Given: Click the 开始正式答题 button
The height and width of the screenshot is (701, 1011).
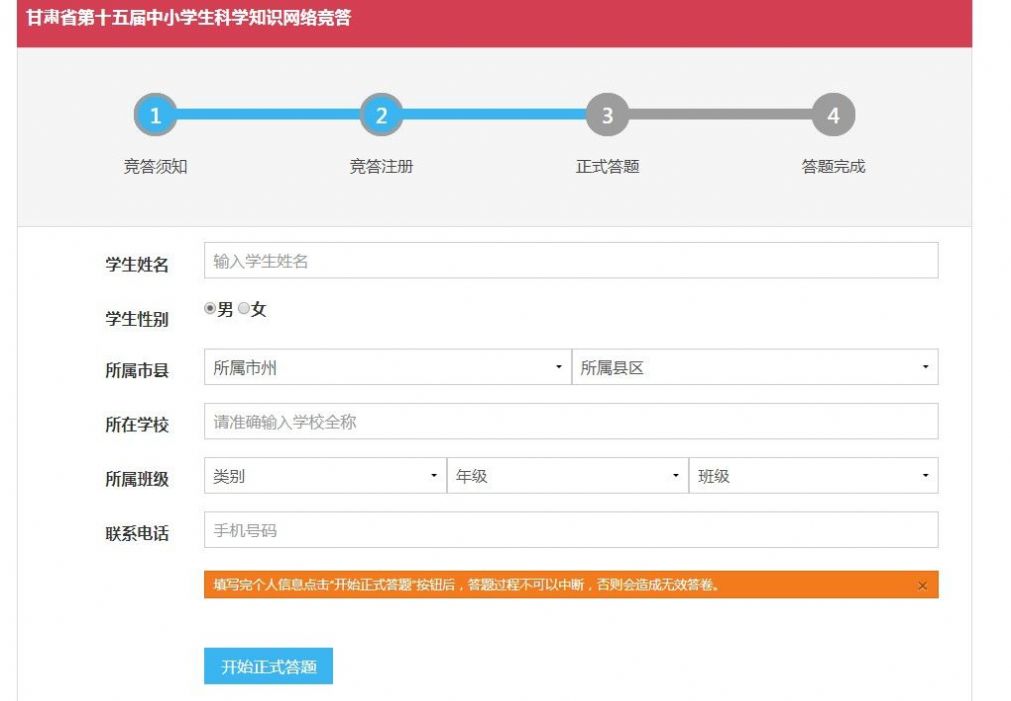Looking at the screenshot, I should (x=267, y=665).
